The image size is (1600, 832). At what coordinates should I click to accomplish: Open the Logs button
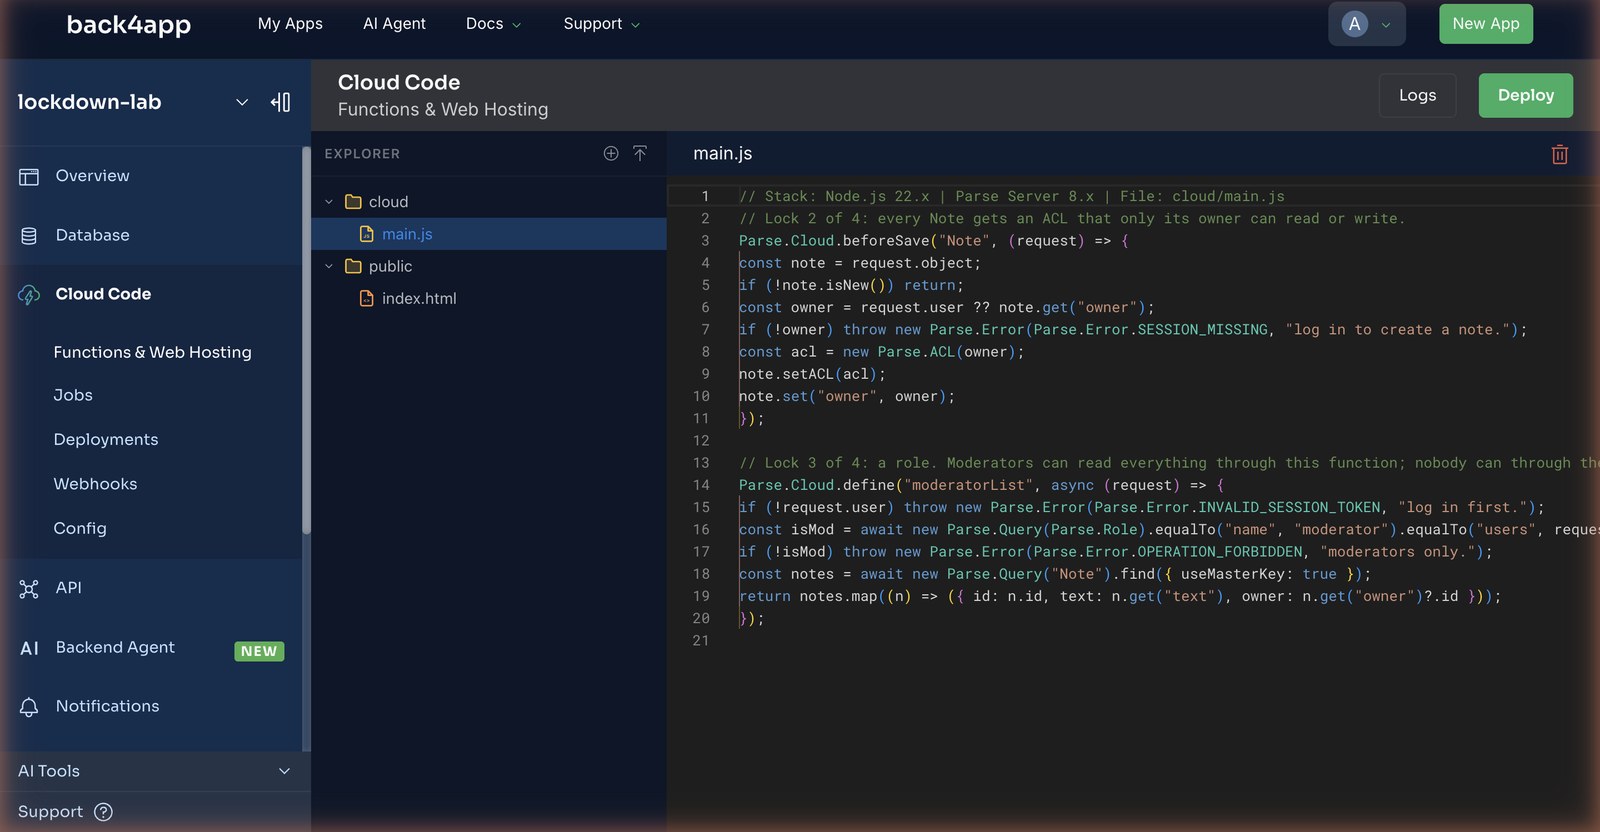[1417, 95]
